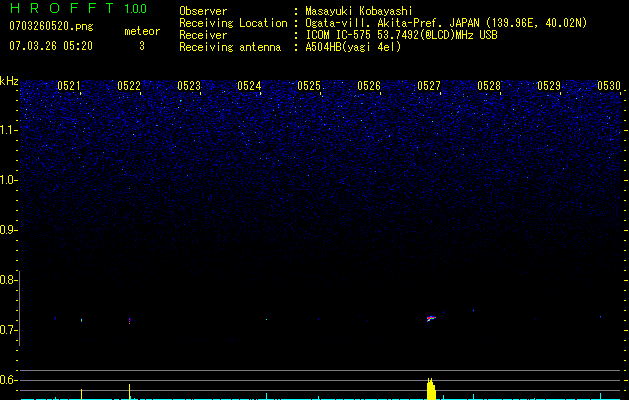The height and width of the screenshot is (400, 629).
Task: Click the 0.7 kHz frequency label
Action: (x=9, y=330)
